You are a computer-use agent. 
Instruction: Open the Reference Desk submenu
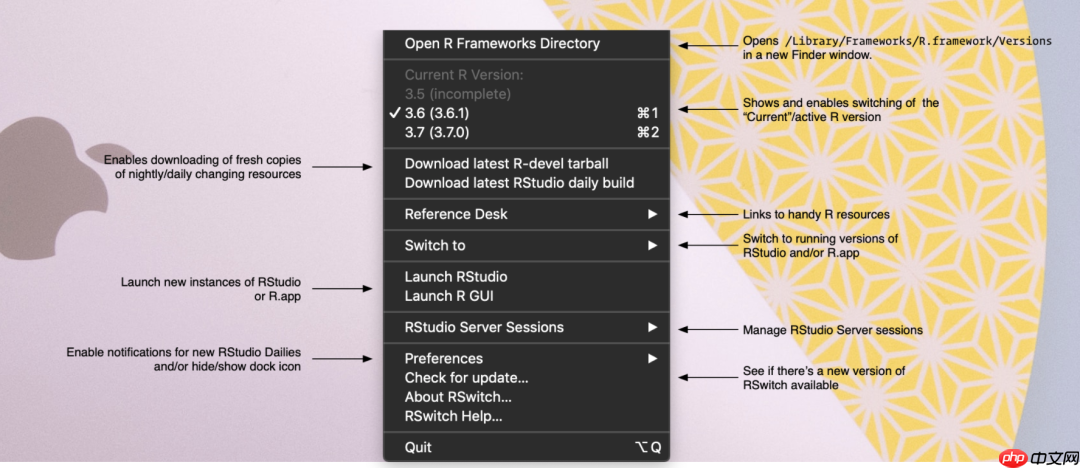(x=526, y=214)
